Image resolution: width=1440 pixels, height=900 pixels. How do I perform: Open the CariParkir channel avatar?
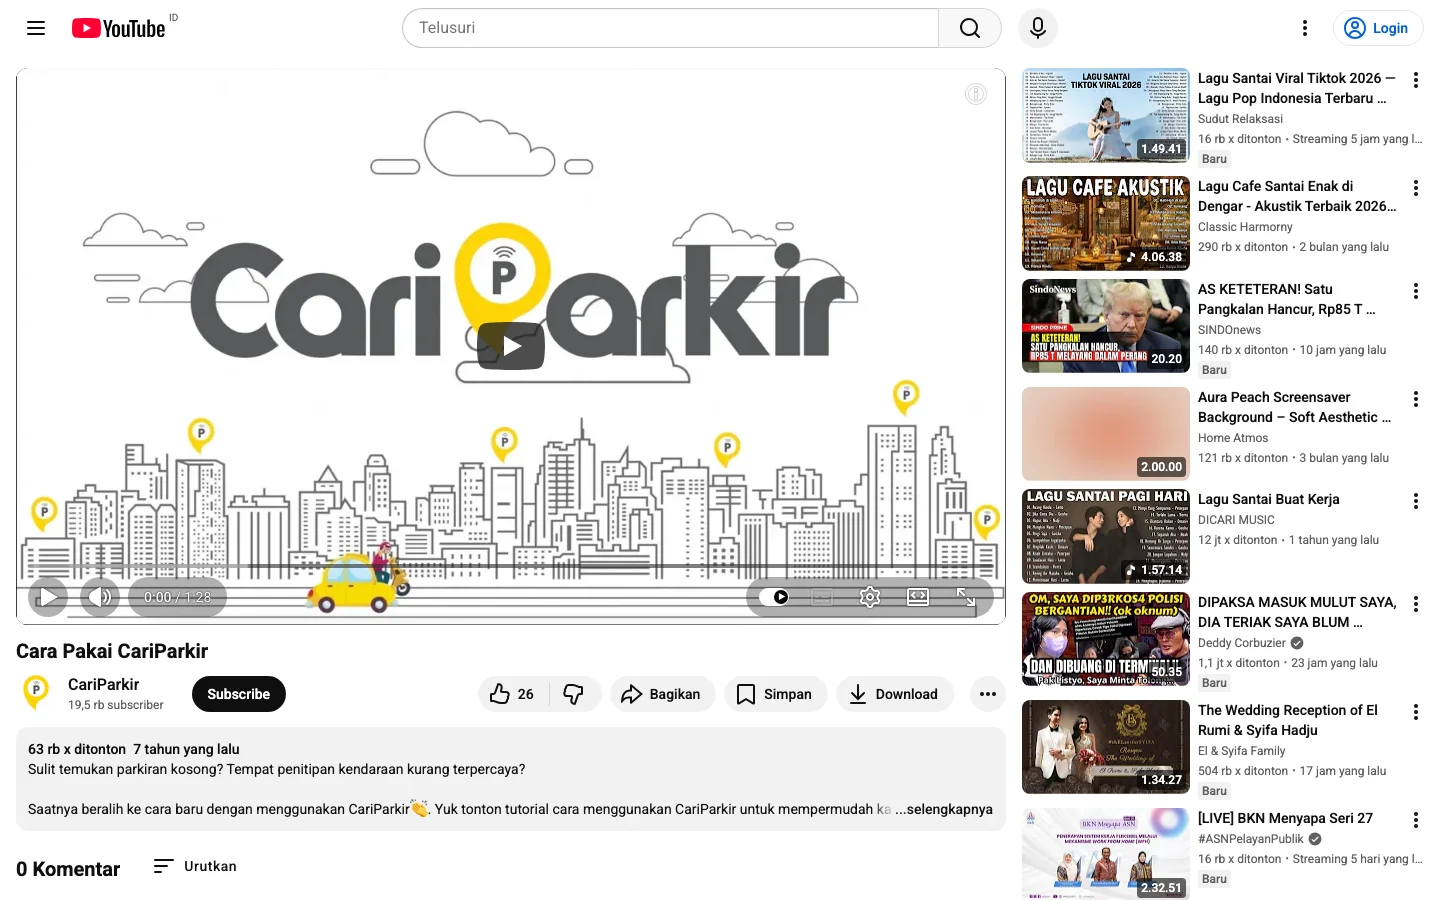(x=36, y=693)
